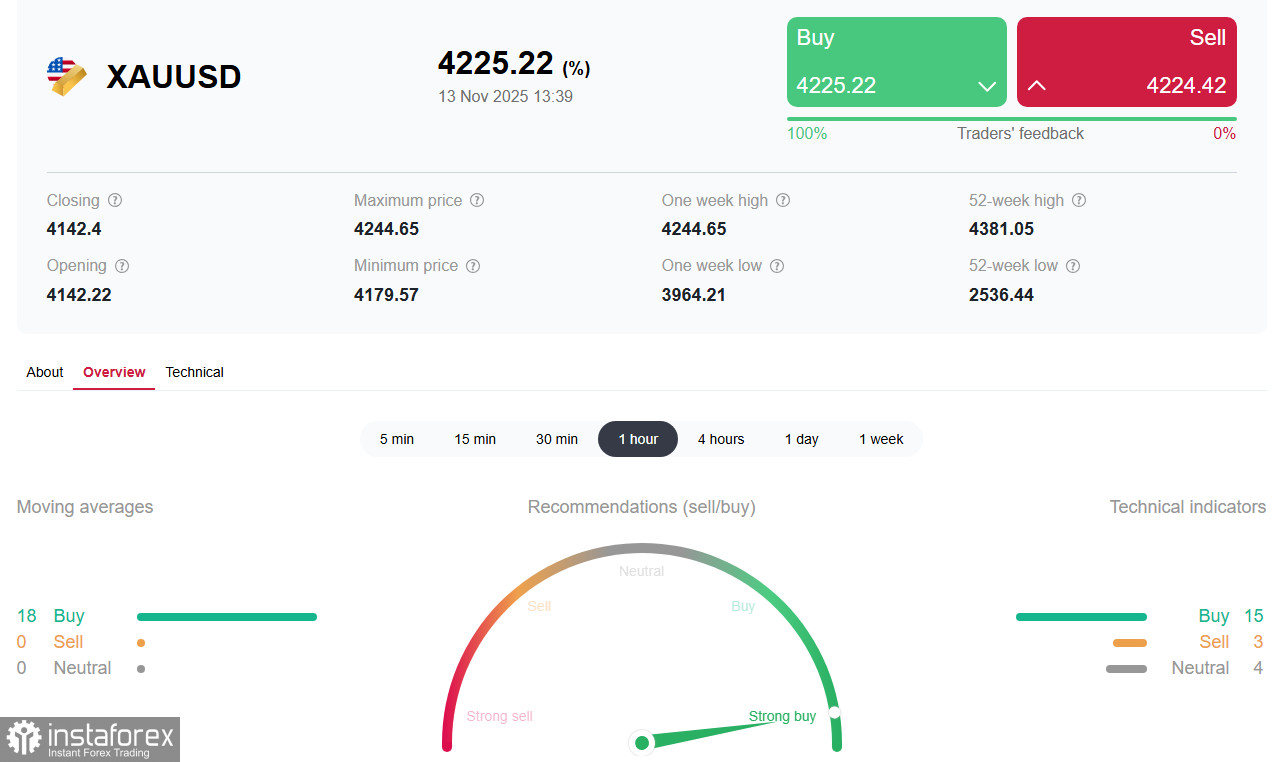The image size is (1284, 762).
Task: Collapse the Sell price chevron
Action: point(1037,87)
